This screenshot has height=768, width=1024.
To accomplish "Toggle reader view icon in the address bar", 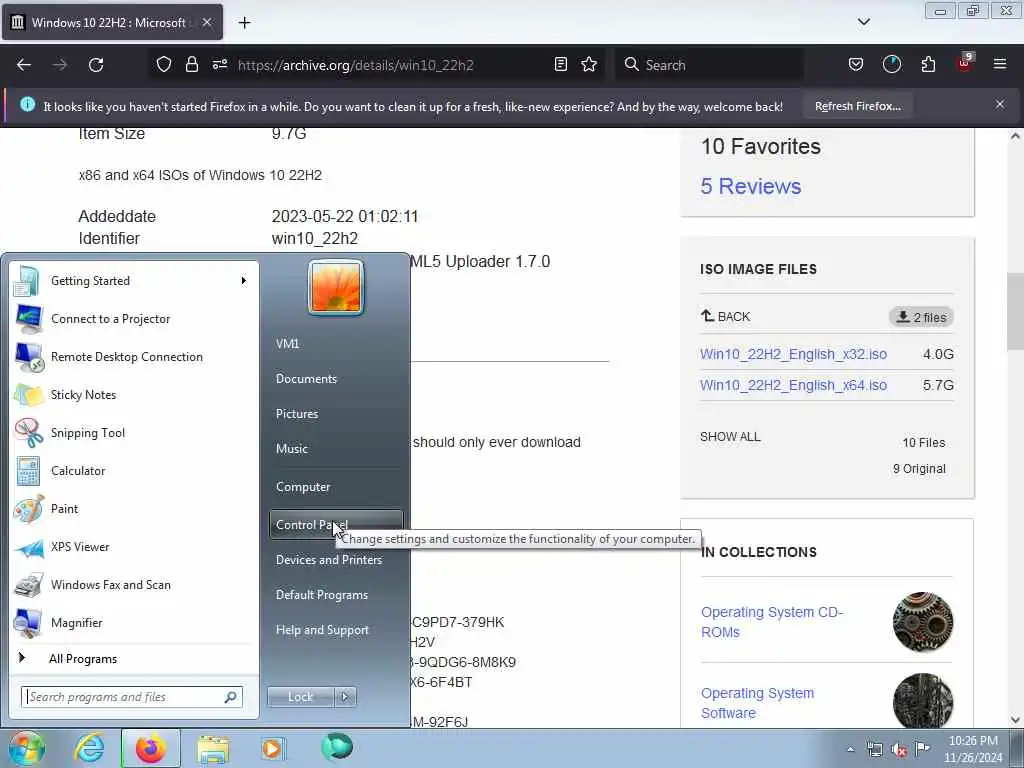I will 560,65.
